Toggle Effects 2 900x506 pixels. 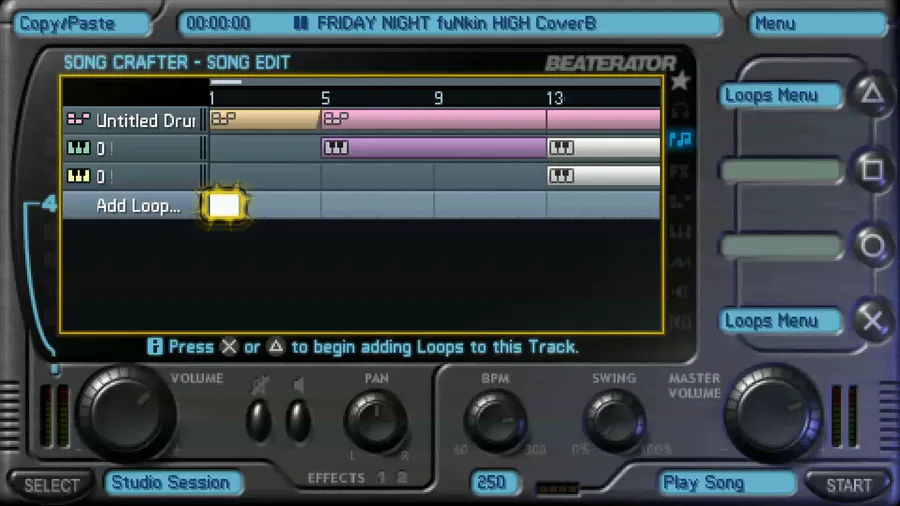(x=402, y=477)
